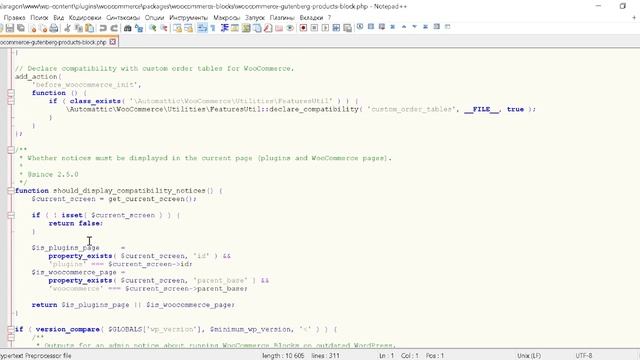
Task: Open the Find dialog (binoculars)
Action: tap(127, 28)
